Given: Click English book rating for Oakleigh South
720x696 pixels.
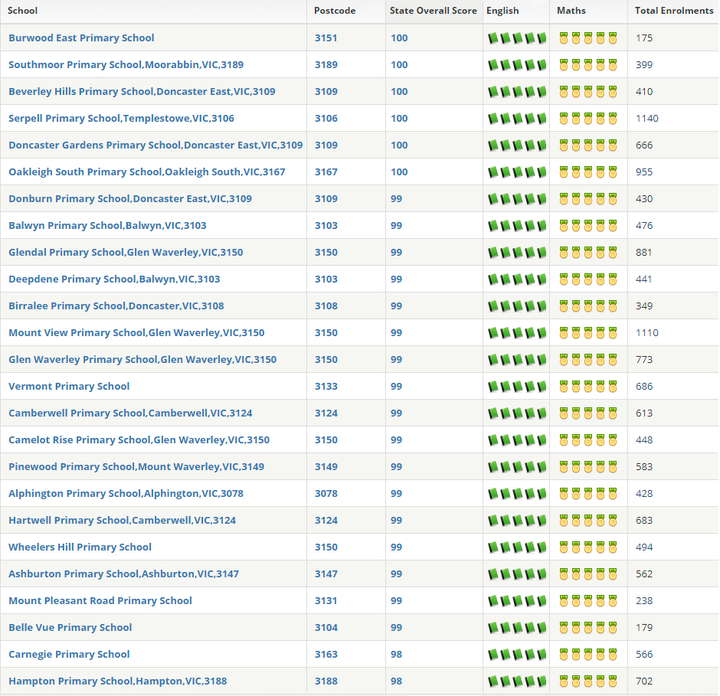Looking at the screenshot, I should point(517,172).
